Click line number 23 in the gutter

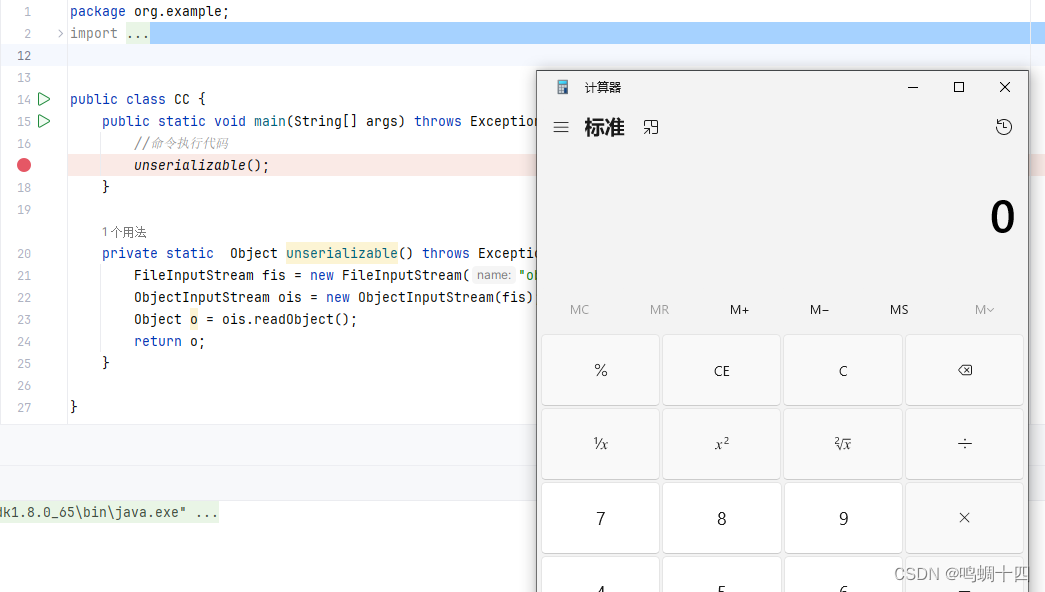[24, 319]
